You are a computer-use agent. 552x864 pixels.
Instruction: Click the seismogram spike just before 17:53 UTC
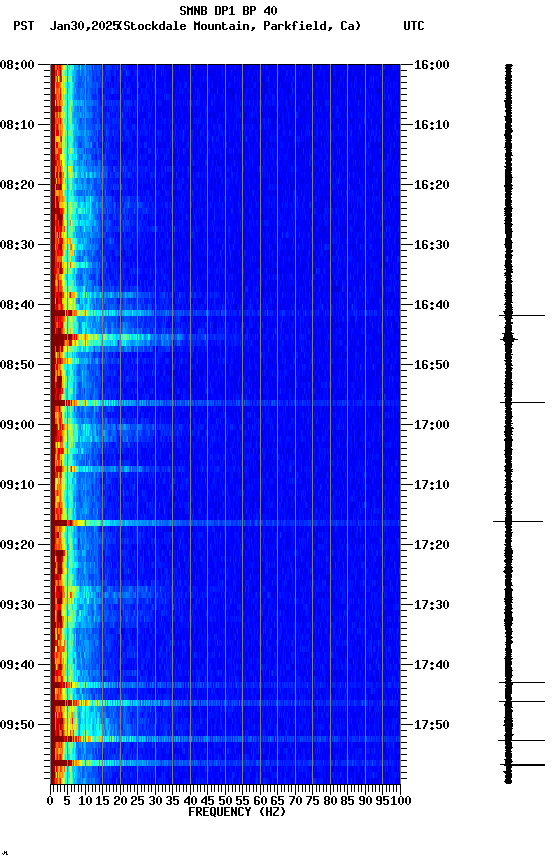(521, 741)
